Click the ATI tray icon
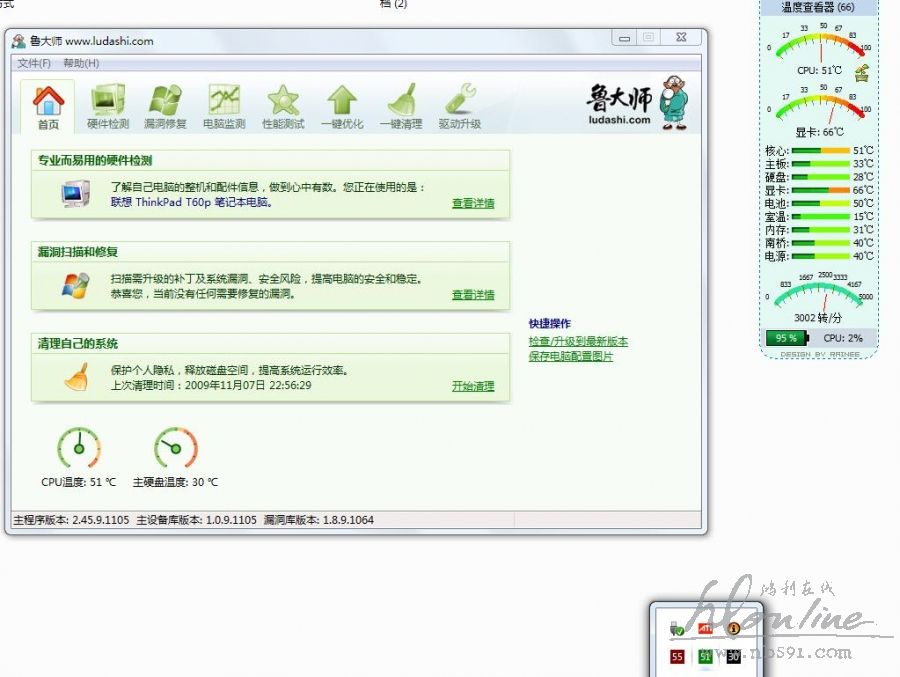Image resolution: width=900 pixels, height=677 pixels. [x=705, y=629]
